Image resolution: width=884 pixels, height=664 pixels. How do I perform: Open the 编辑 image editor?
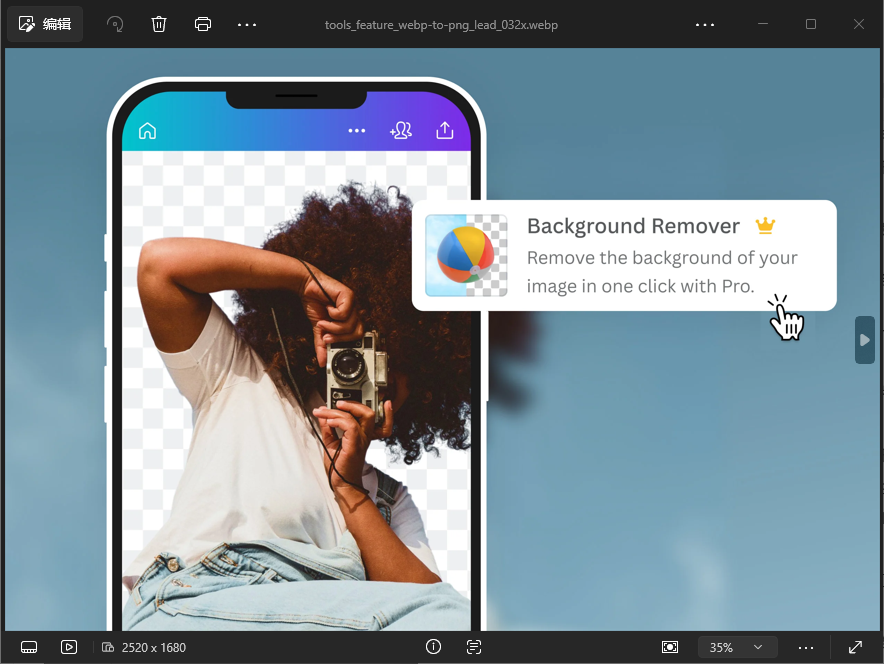point(45,24)
